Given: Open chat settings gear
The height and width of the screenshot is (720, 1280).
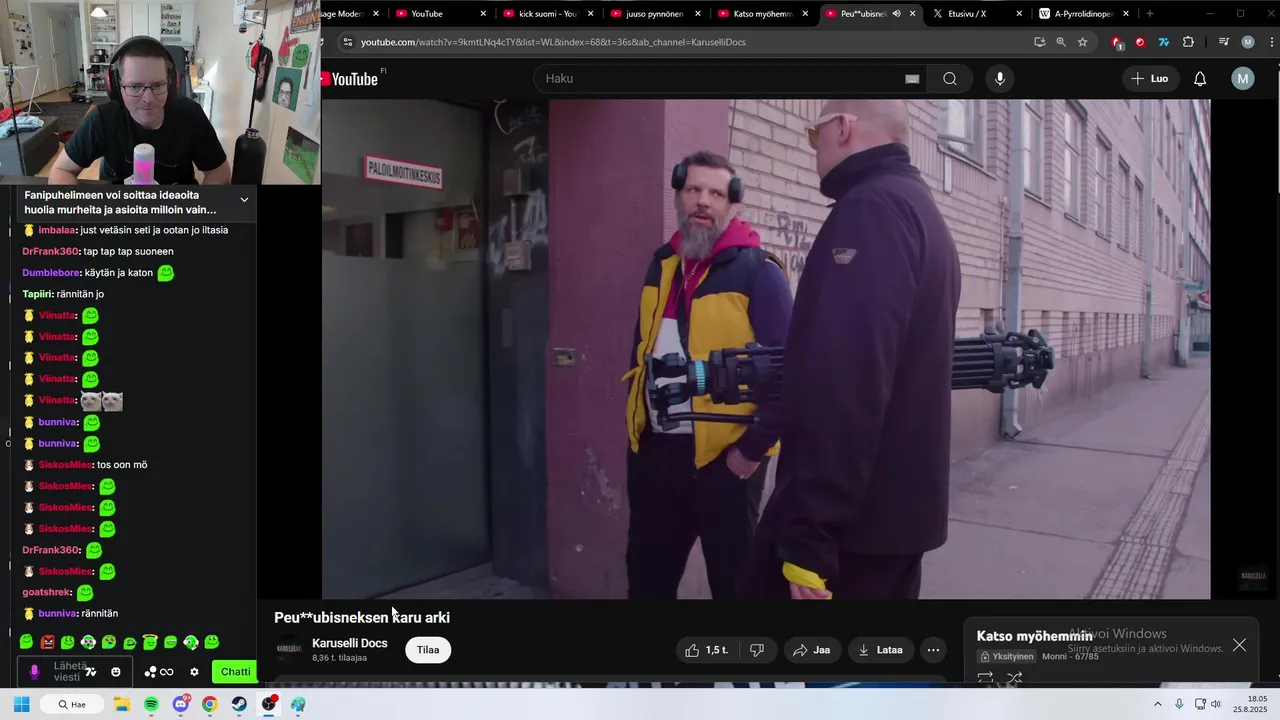Looking at the screenshot, I should pos(194,672).
